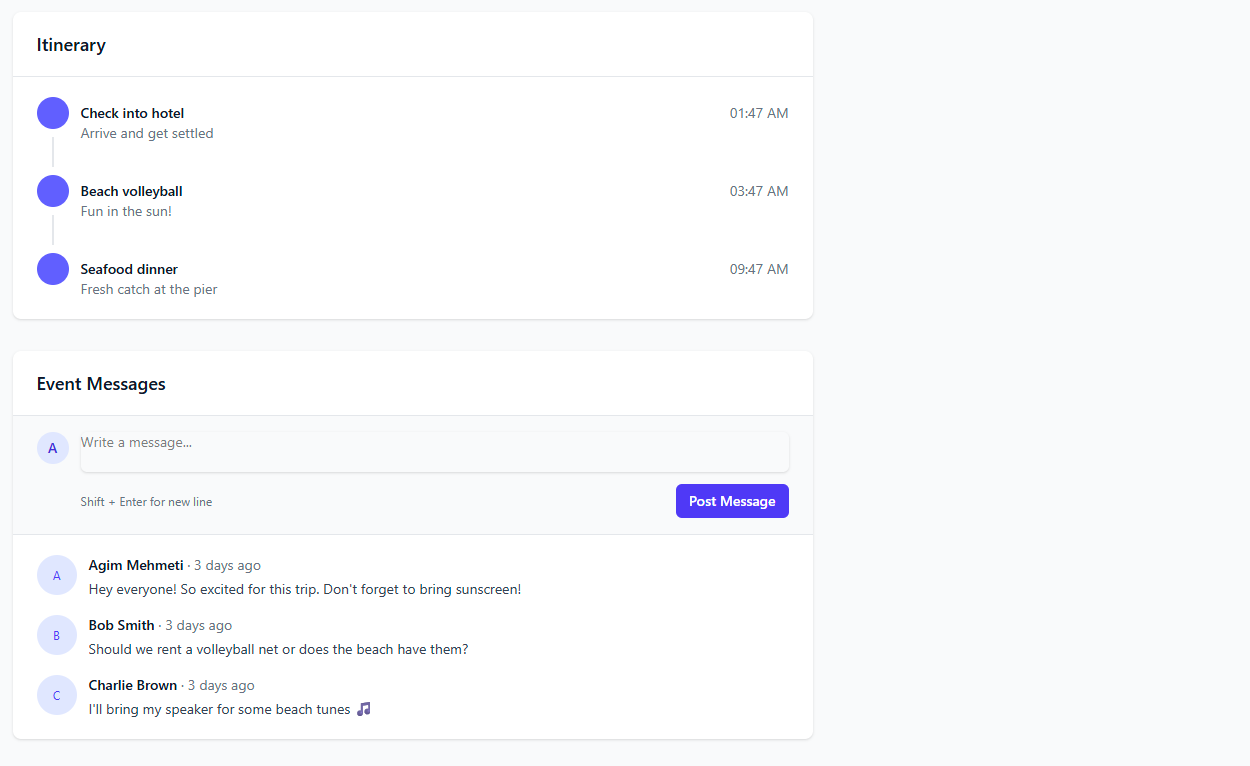Click the Seafood dinner timeline dot

click(x=52, y=268)
